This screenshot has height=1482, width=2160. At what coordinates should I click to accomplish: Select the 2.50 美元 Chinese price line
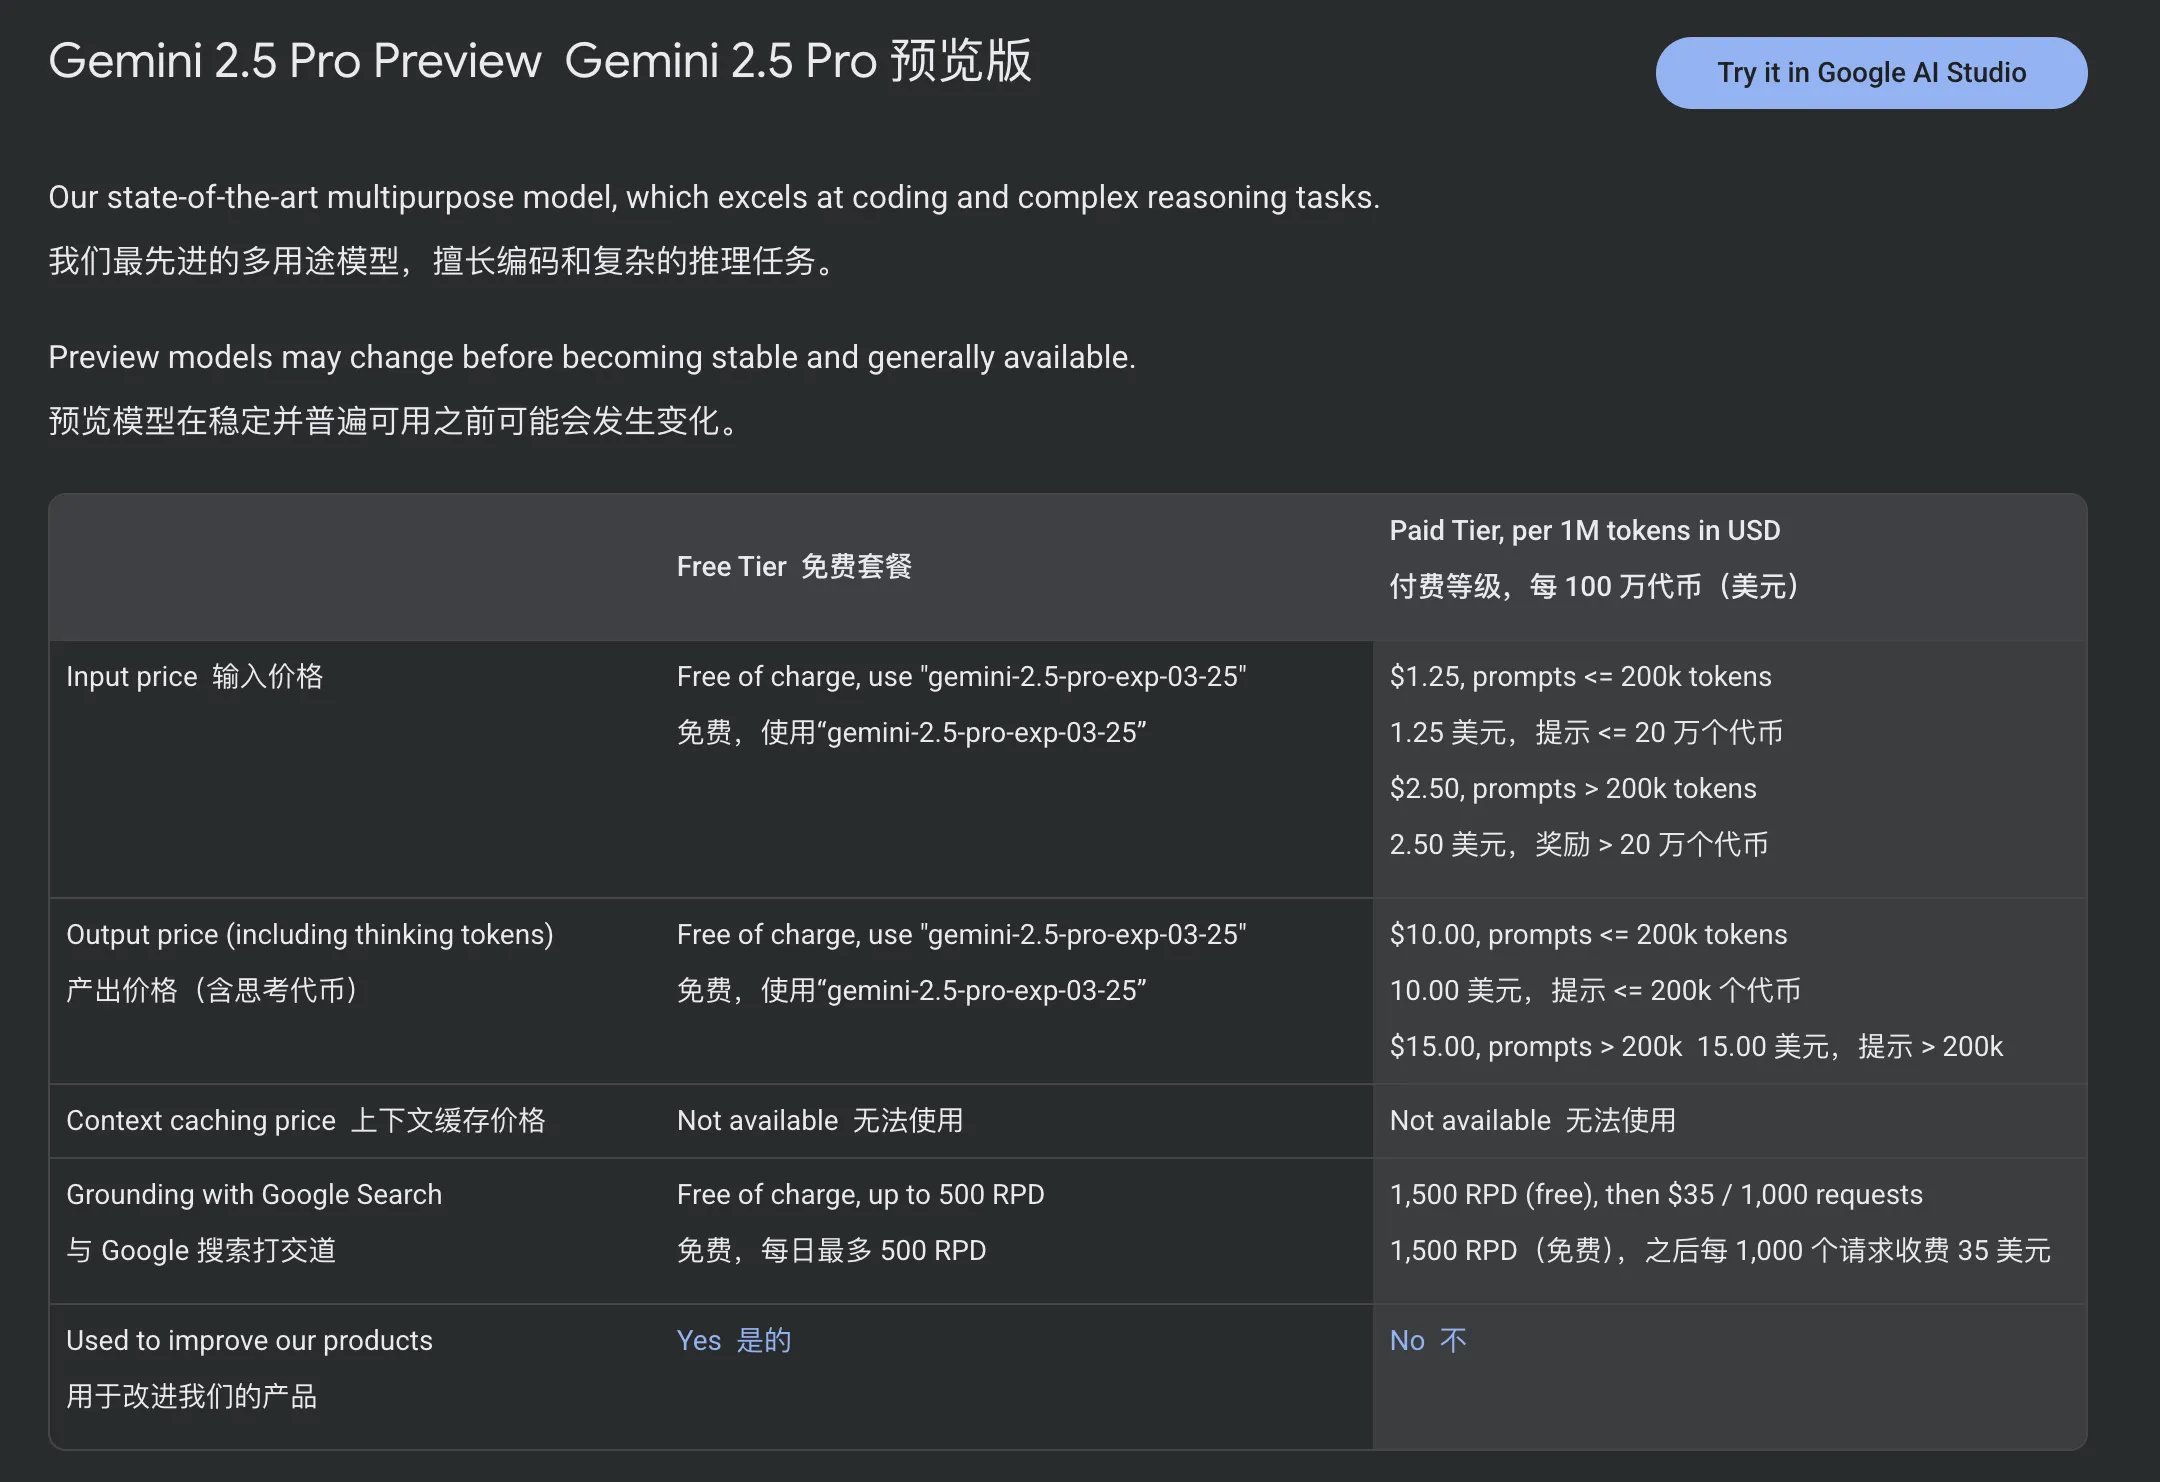click(x=1579, y=844)
